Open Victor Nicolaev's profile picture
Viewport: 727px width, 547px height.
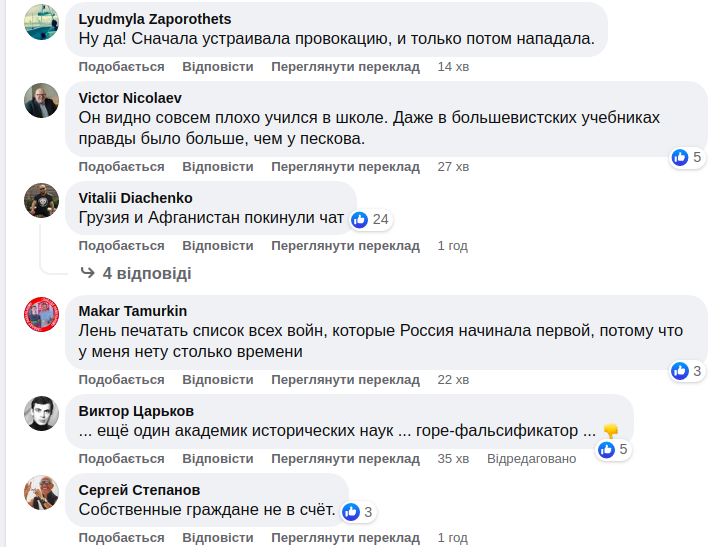tap(41, 100)
